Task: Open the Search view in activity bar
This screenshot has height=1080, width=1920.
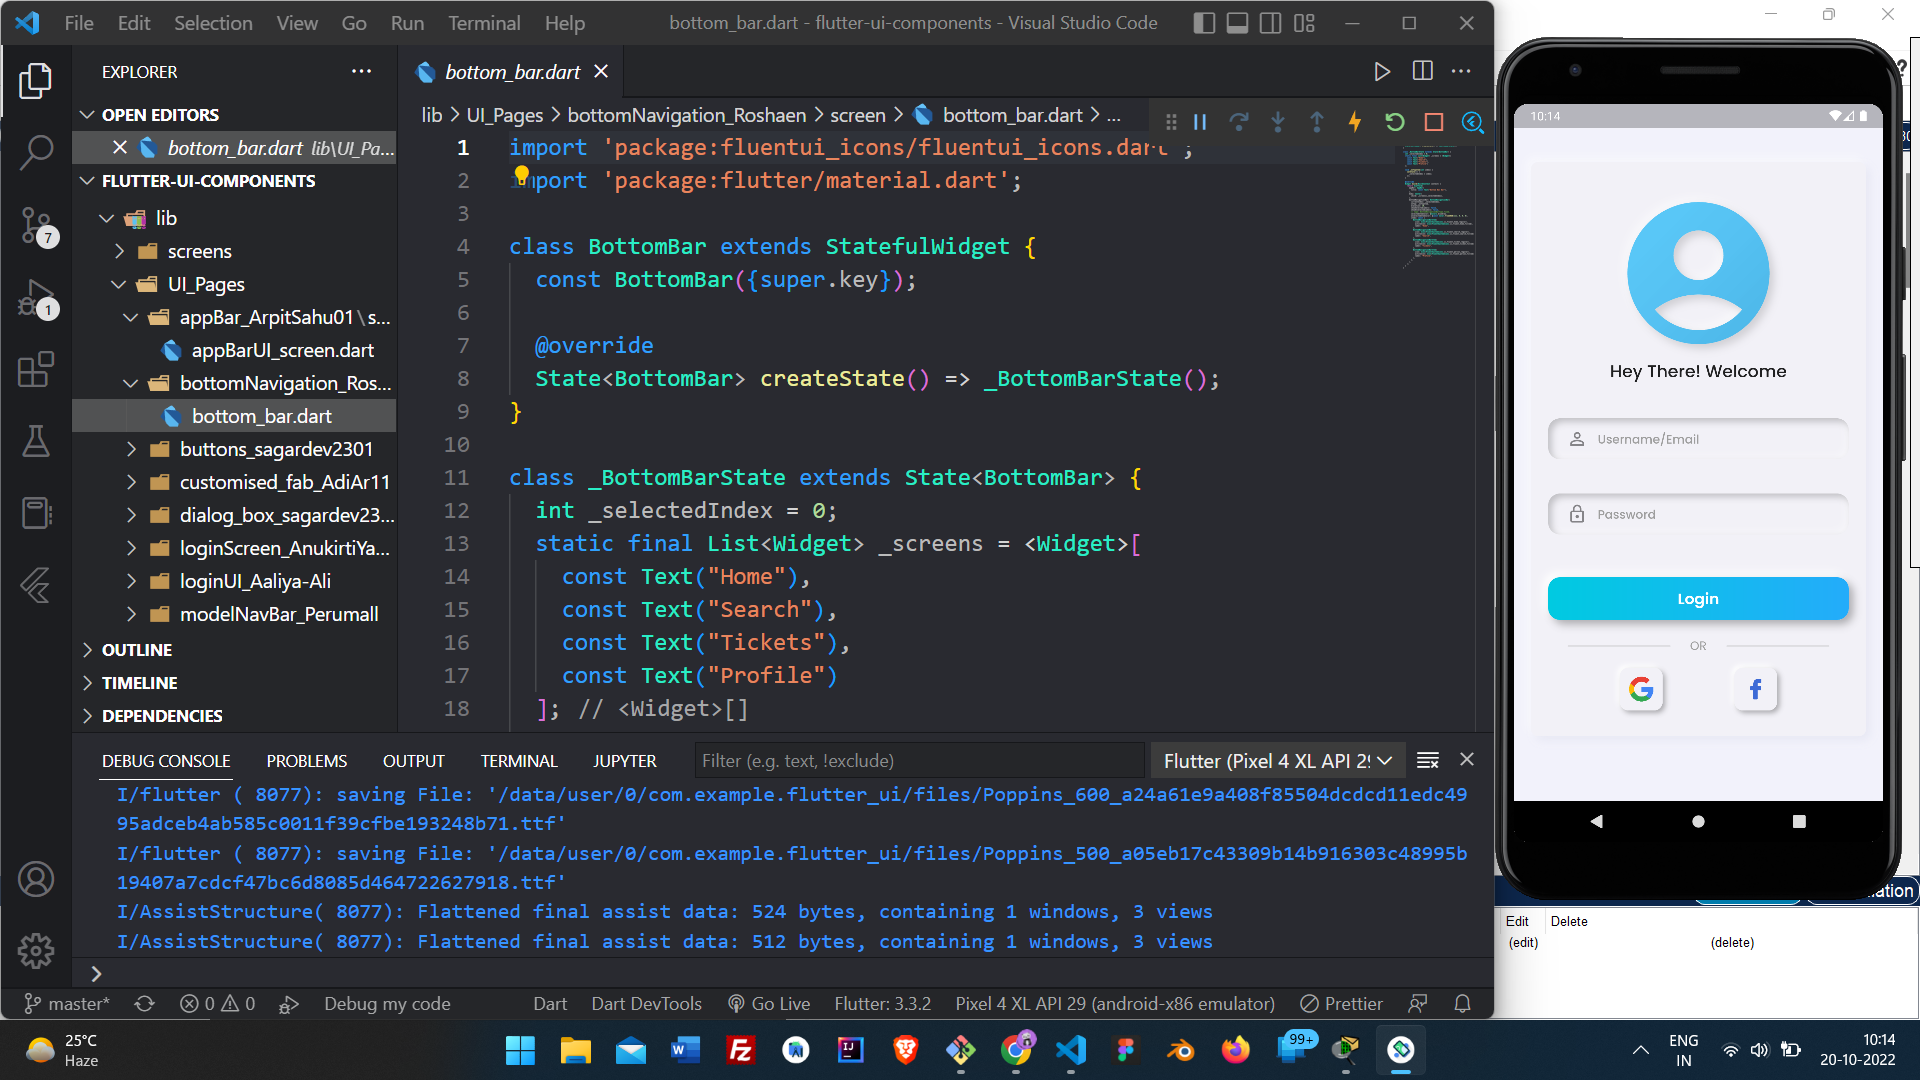Action: tap(36, 153)
